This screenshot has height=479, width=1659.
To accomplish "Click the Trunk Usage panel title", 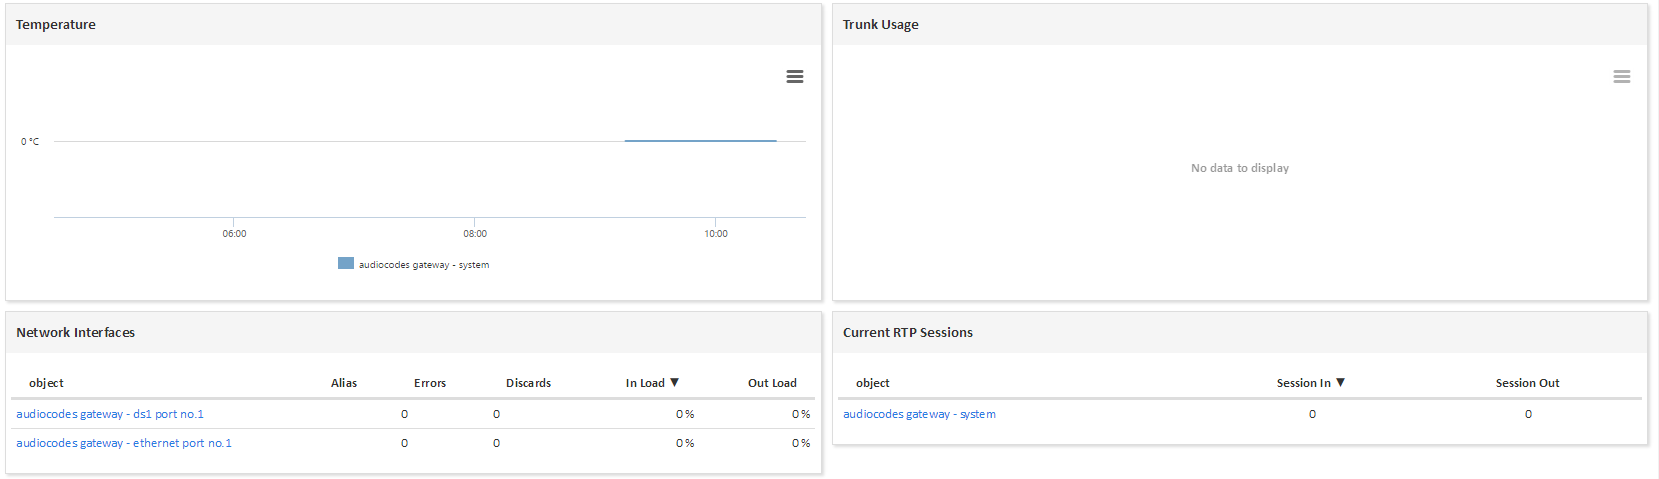I will click(x=880, y=25).
